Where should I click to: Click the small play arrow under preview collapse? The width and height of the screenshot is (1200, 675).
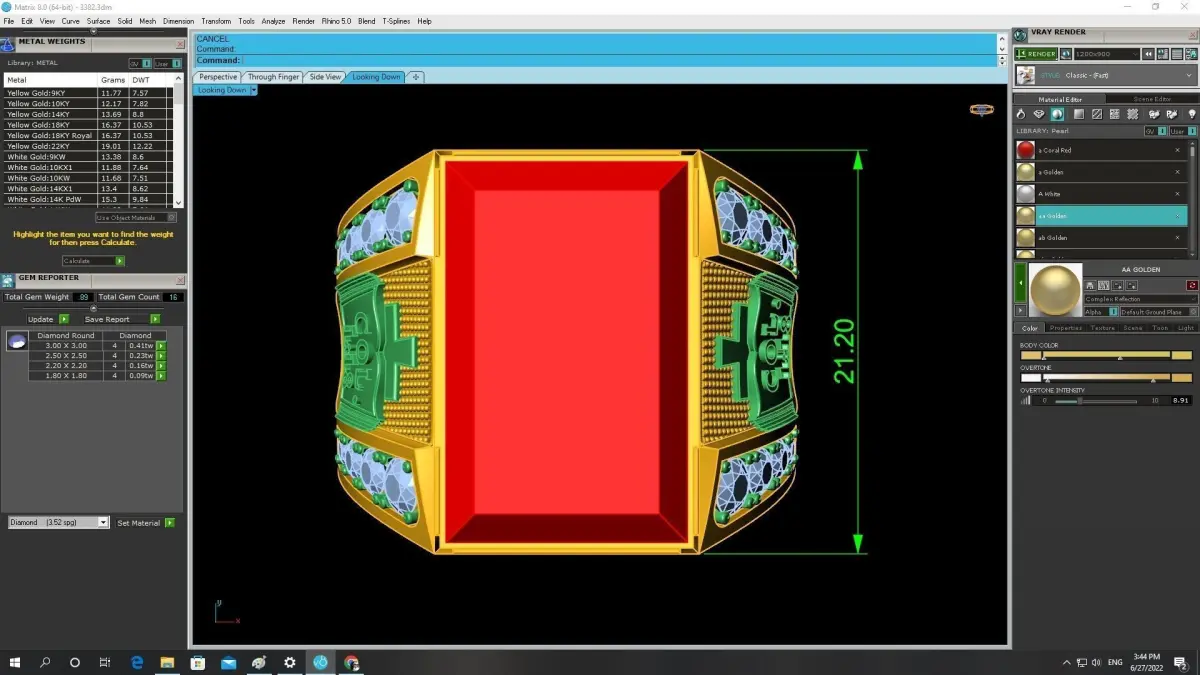click(1020, 312)
